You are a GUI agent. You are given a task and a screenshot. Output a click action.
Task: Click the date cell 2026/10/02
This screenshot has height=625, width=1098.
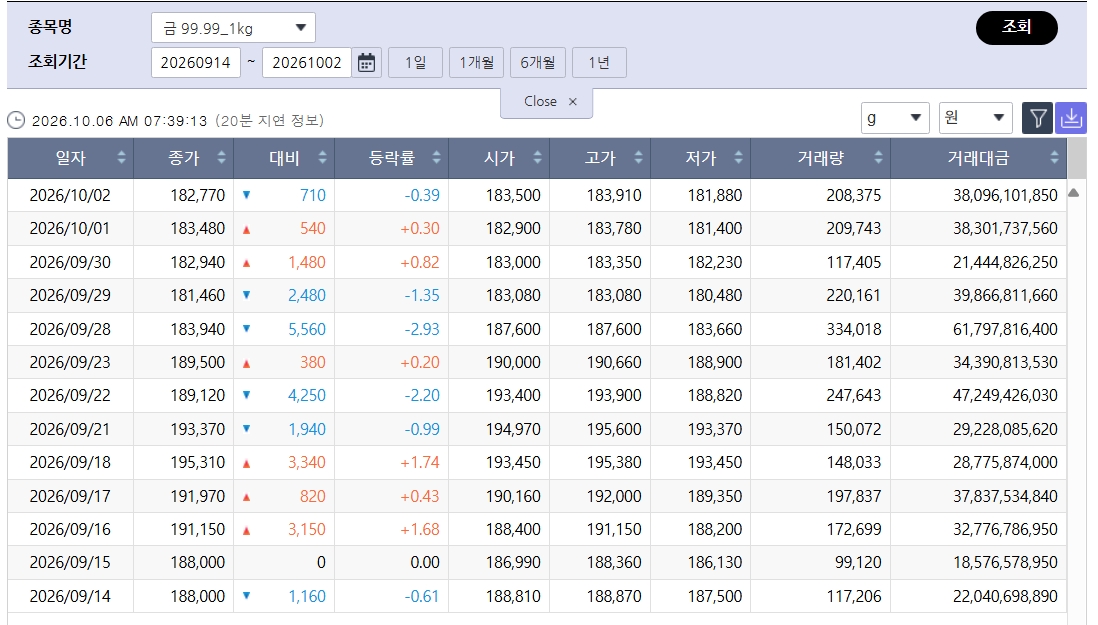point(70,195)
